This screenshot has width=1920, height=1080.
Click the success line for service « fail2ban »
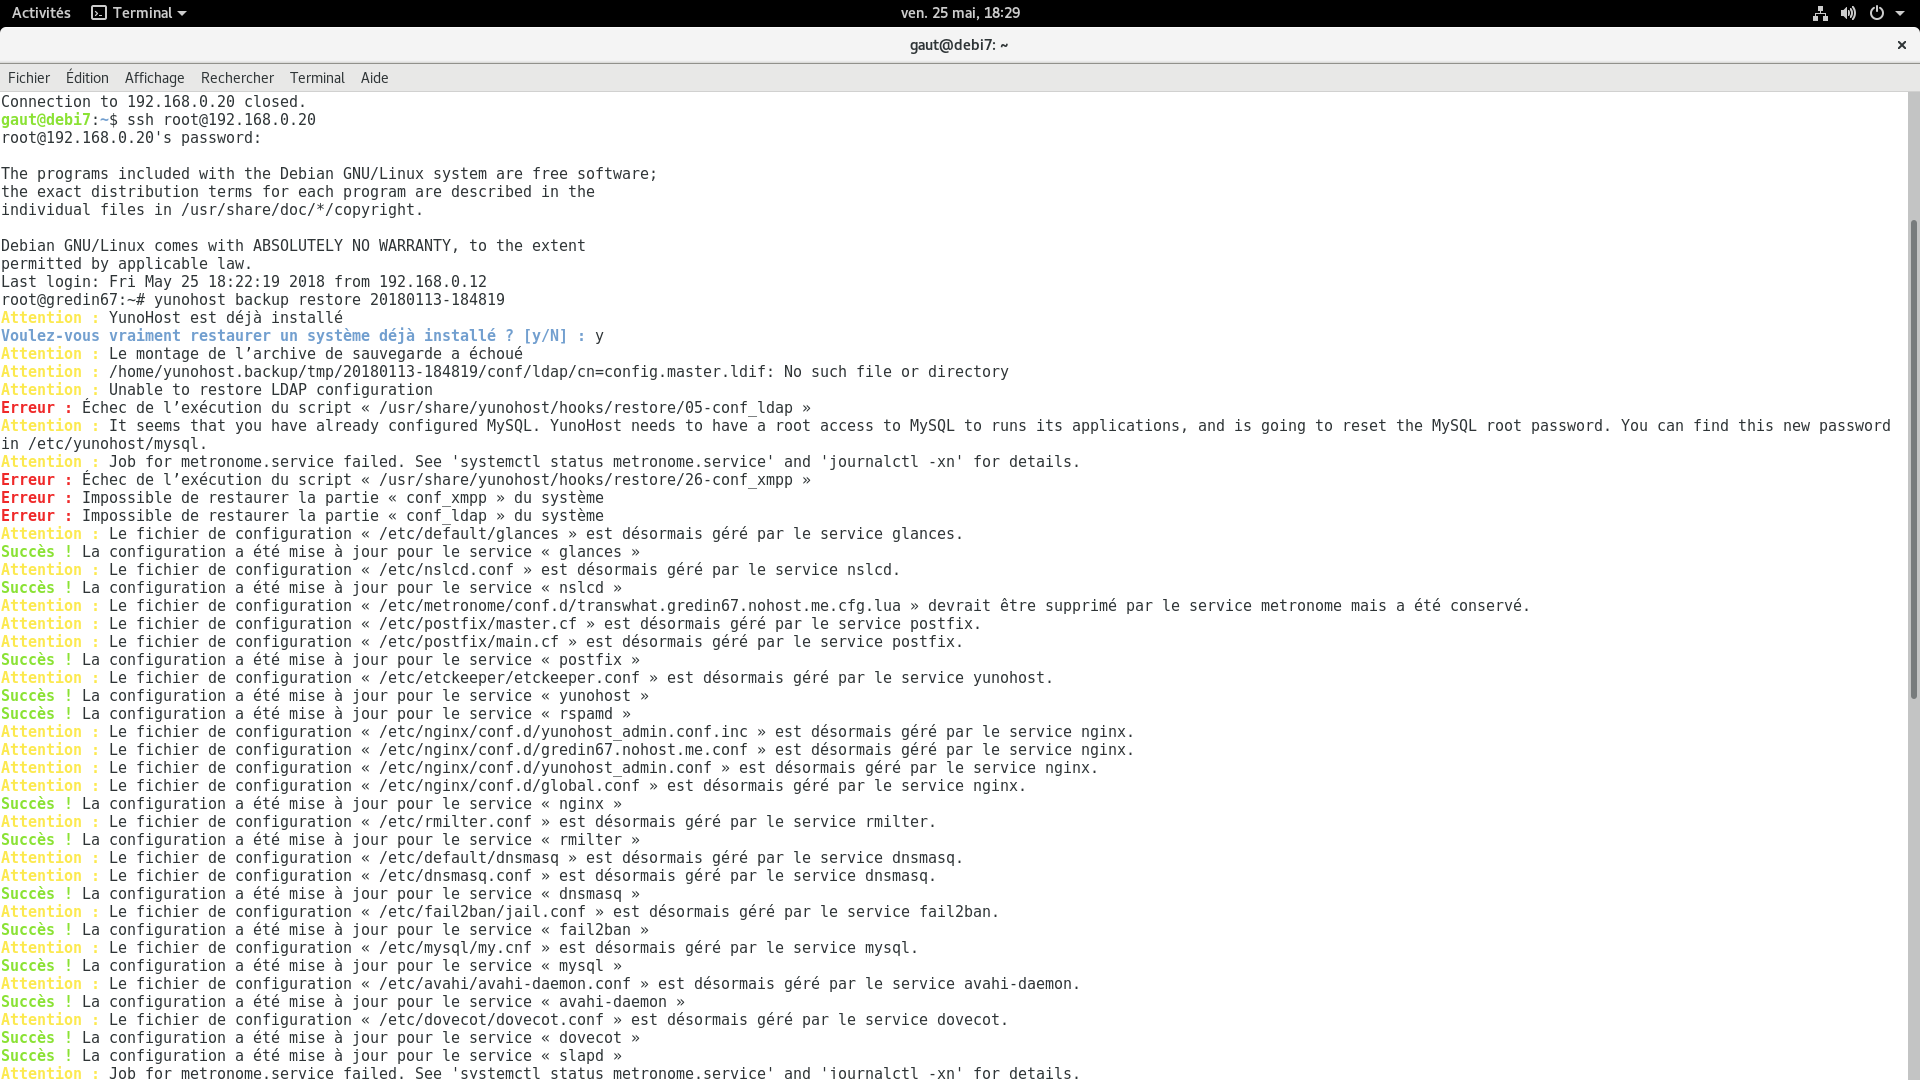(x=325, y=930)
